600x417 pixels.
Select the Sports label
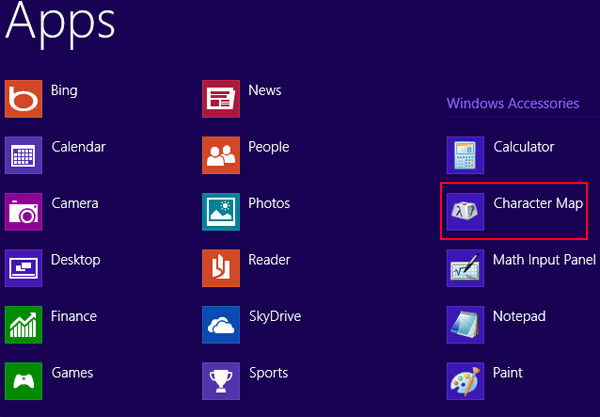269,373
